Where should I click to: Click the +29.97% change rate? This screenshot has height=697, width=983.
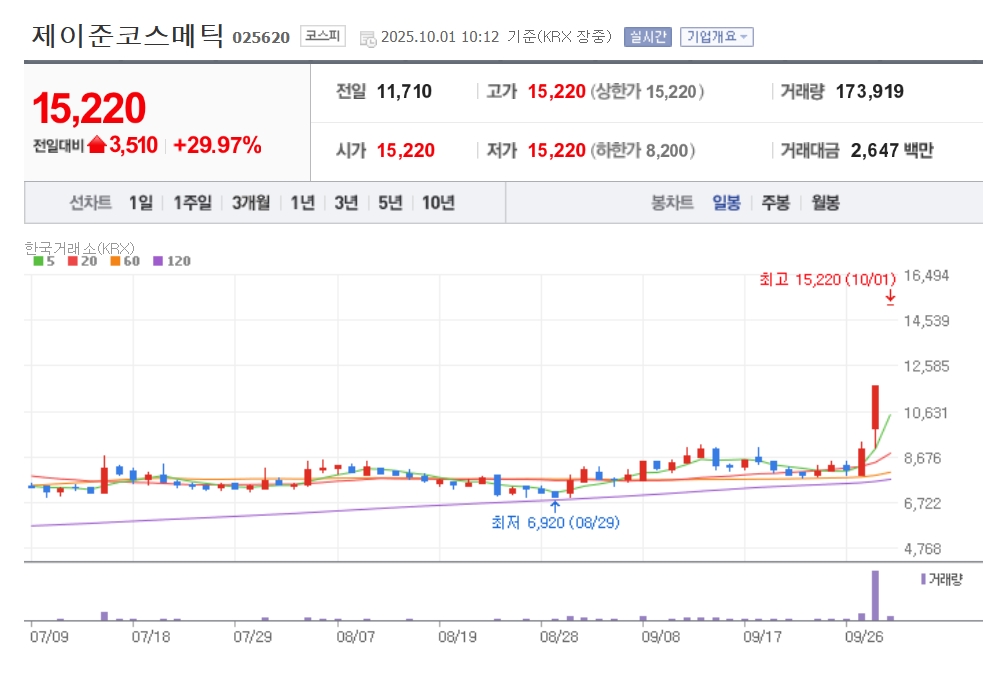[x=217, y=145]
